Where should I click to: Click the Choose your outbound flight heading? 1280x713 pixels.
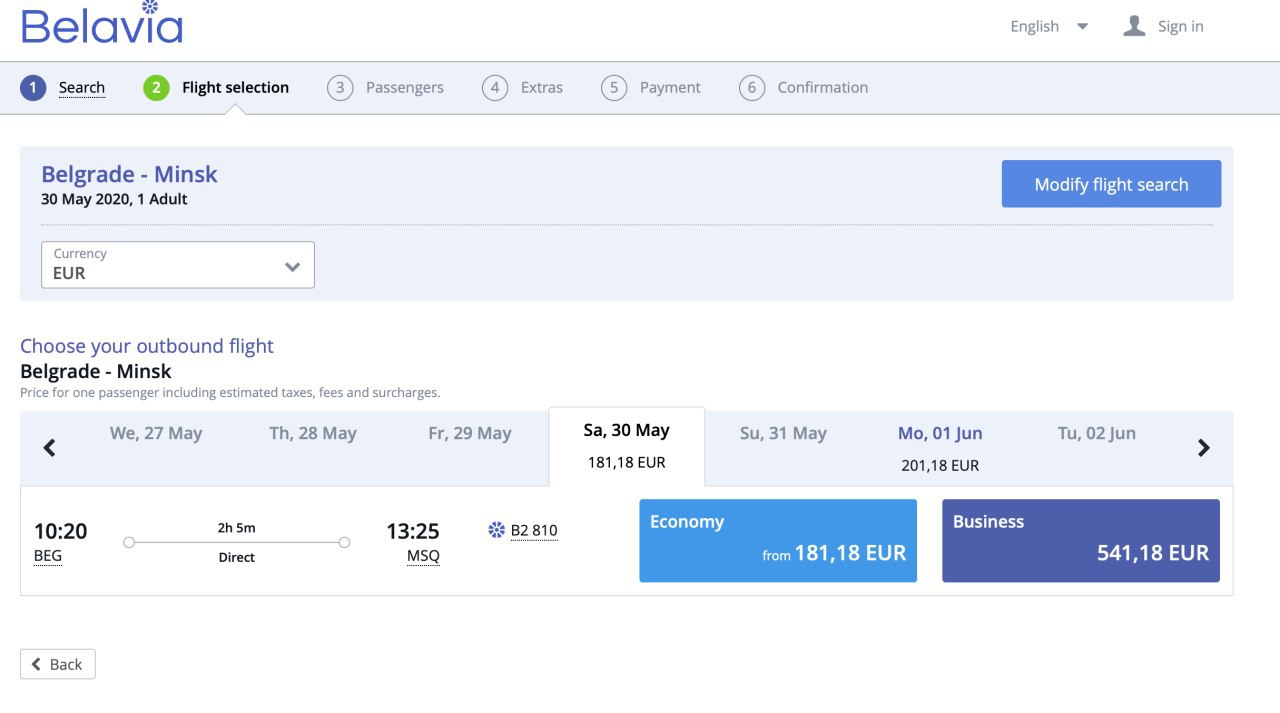tap(147, 346)
